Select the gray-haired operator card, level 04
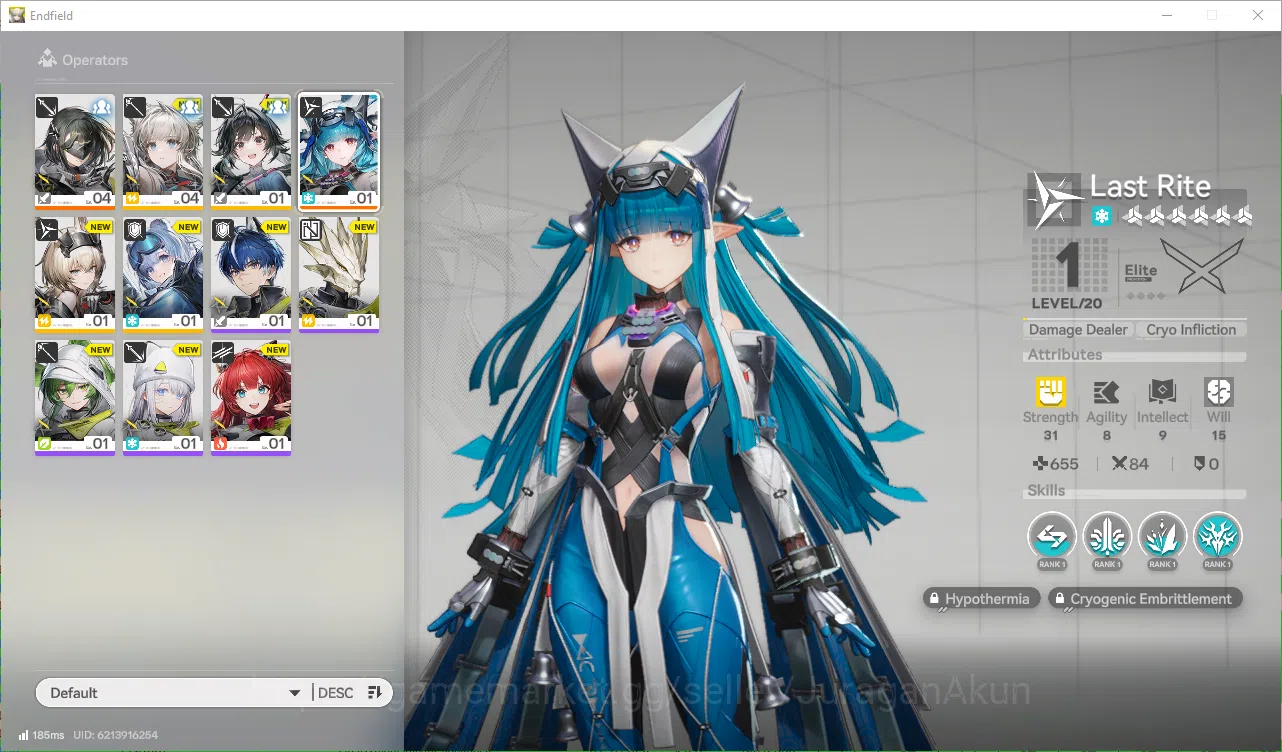This screenshot has height=752, width=1282. tap(163, 152)
